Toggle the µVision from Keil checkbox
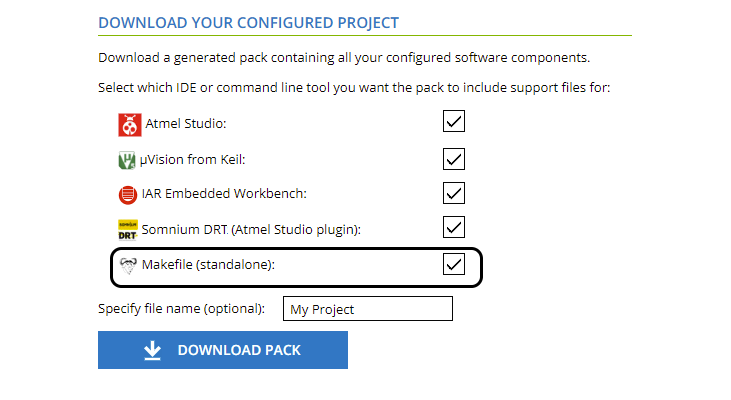This screenshot has width=731, height=400. [454, 158]
